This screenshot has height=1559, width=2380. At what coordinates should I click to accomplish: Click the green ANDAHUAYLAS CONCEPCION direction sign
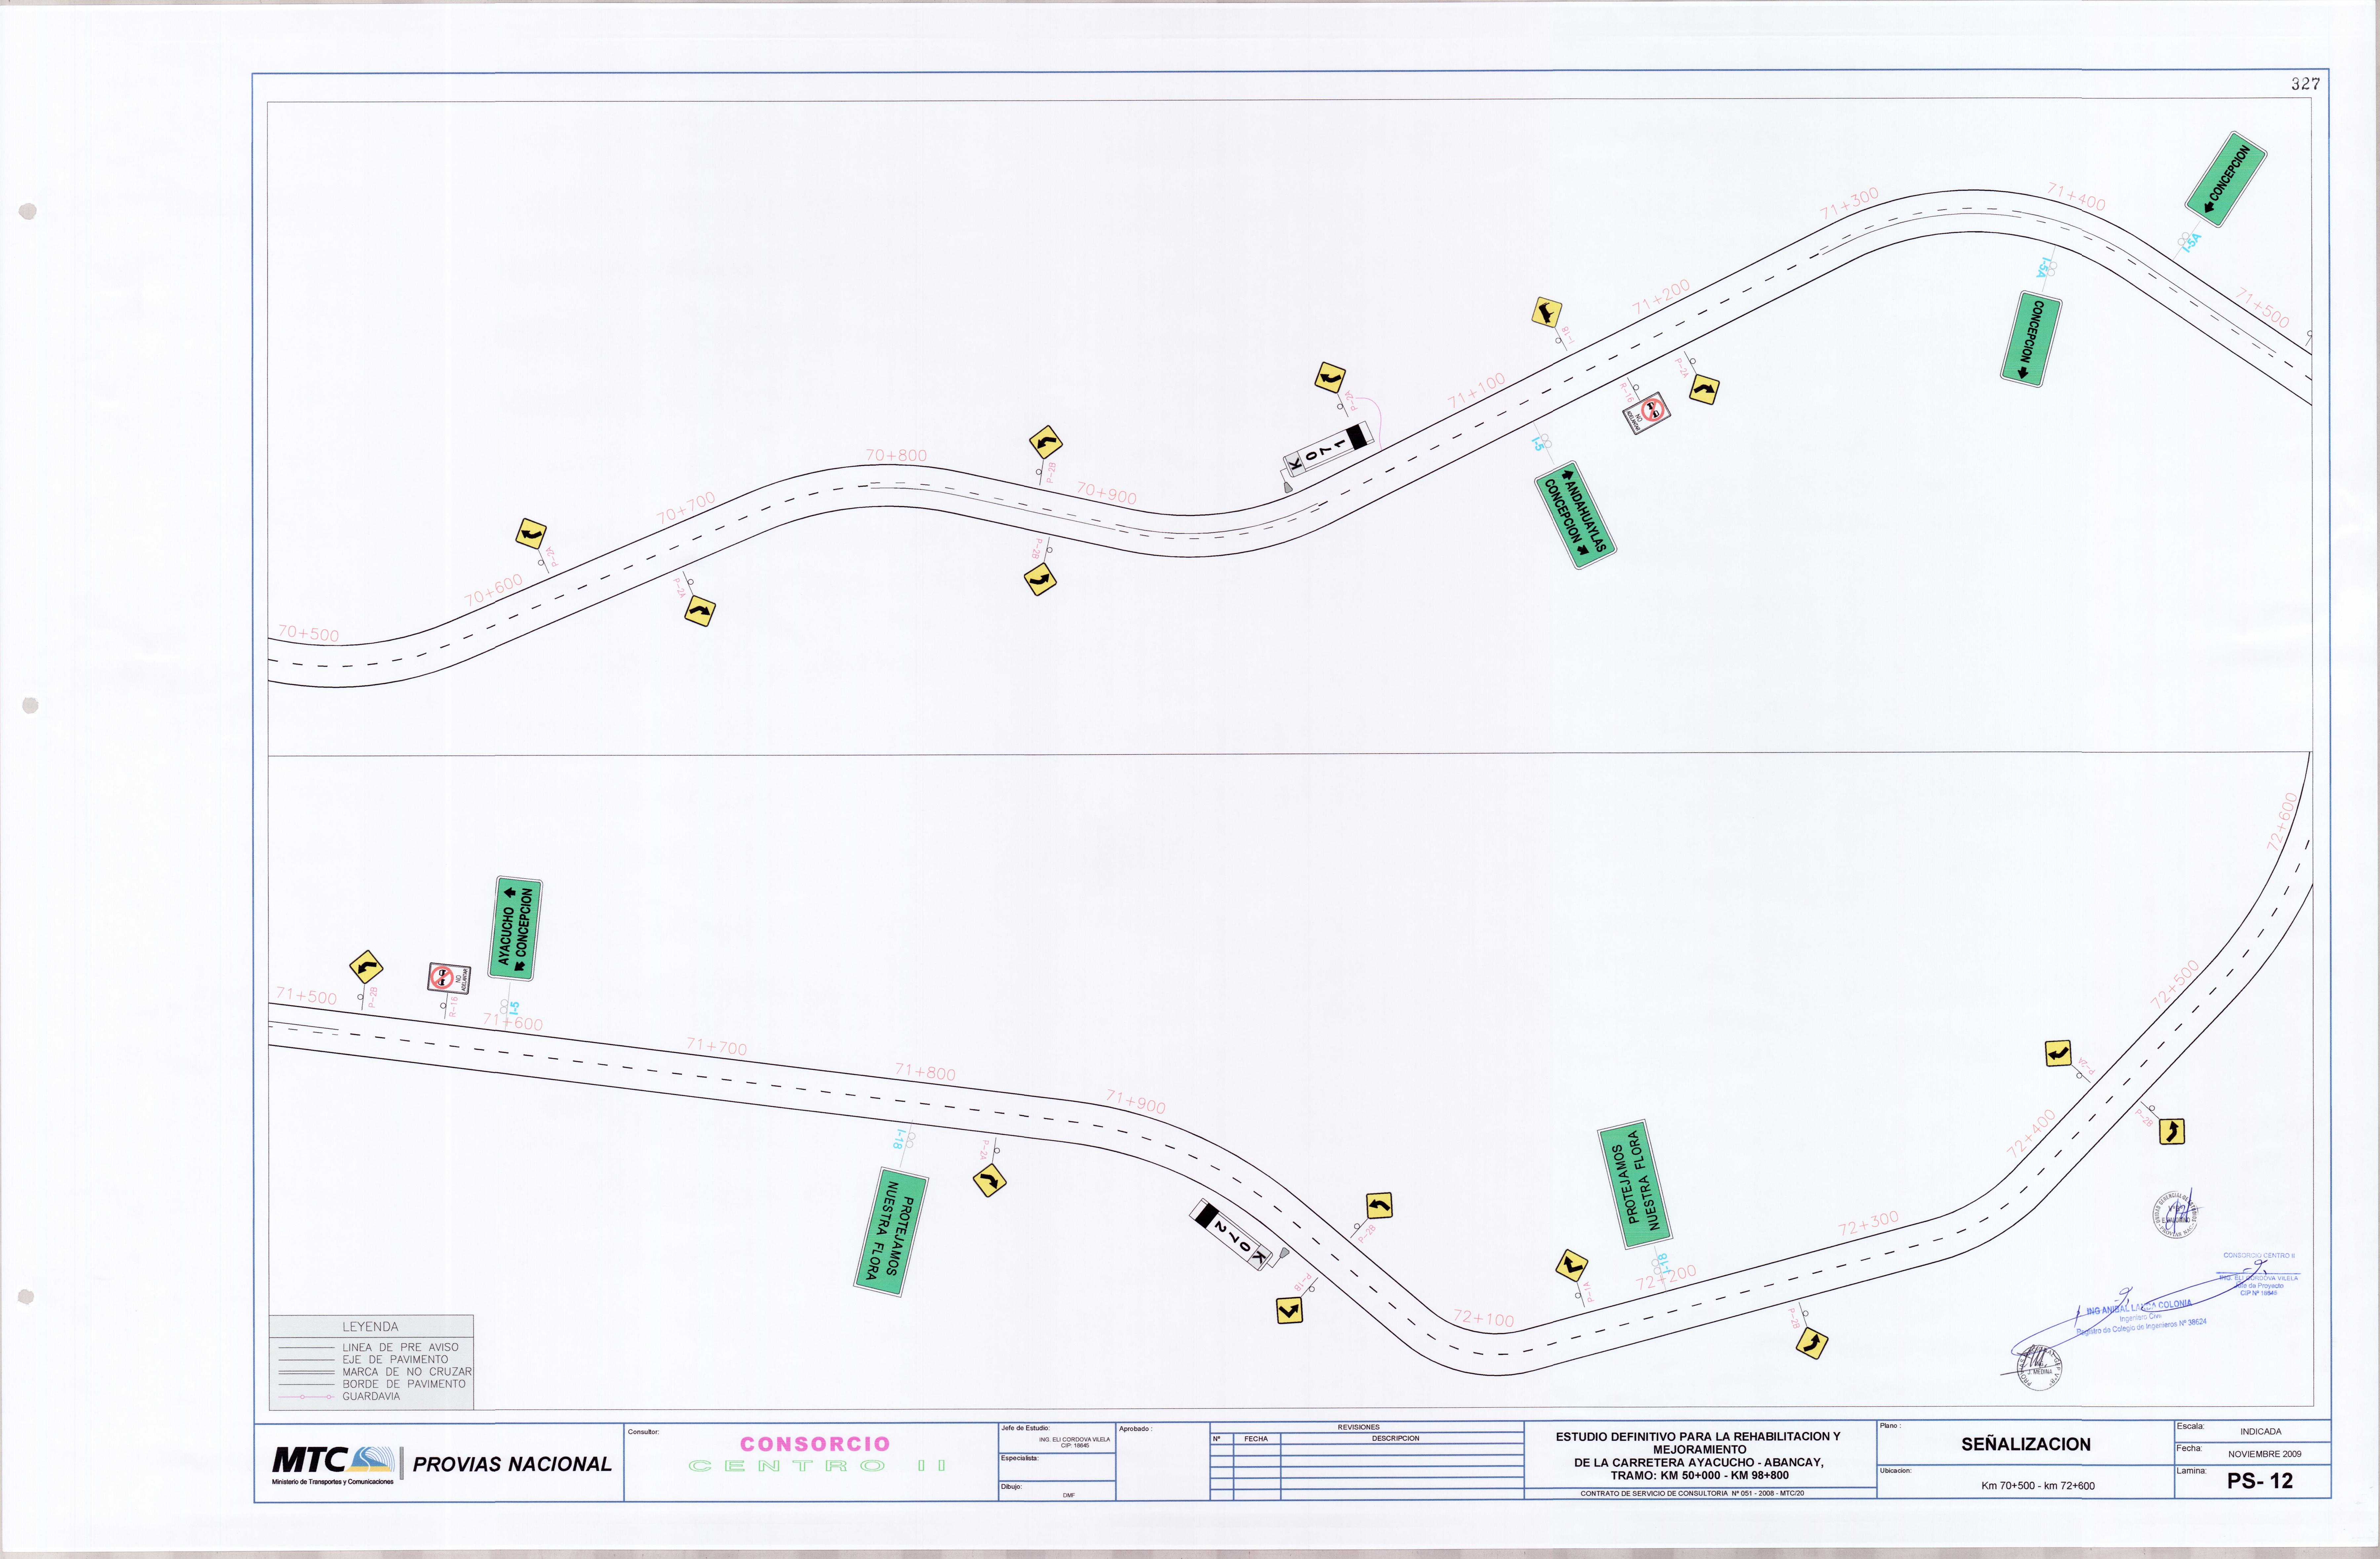coord(1575,515)
